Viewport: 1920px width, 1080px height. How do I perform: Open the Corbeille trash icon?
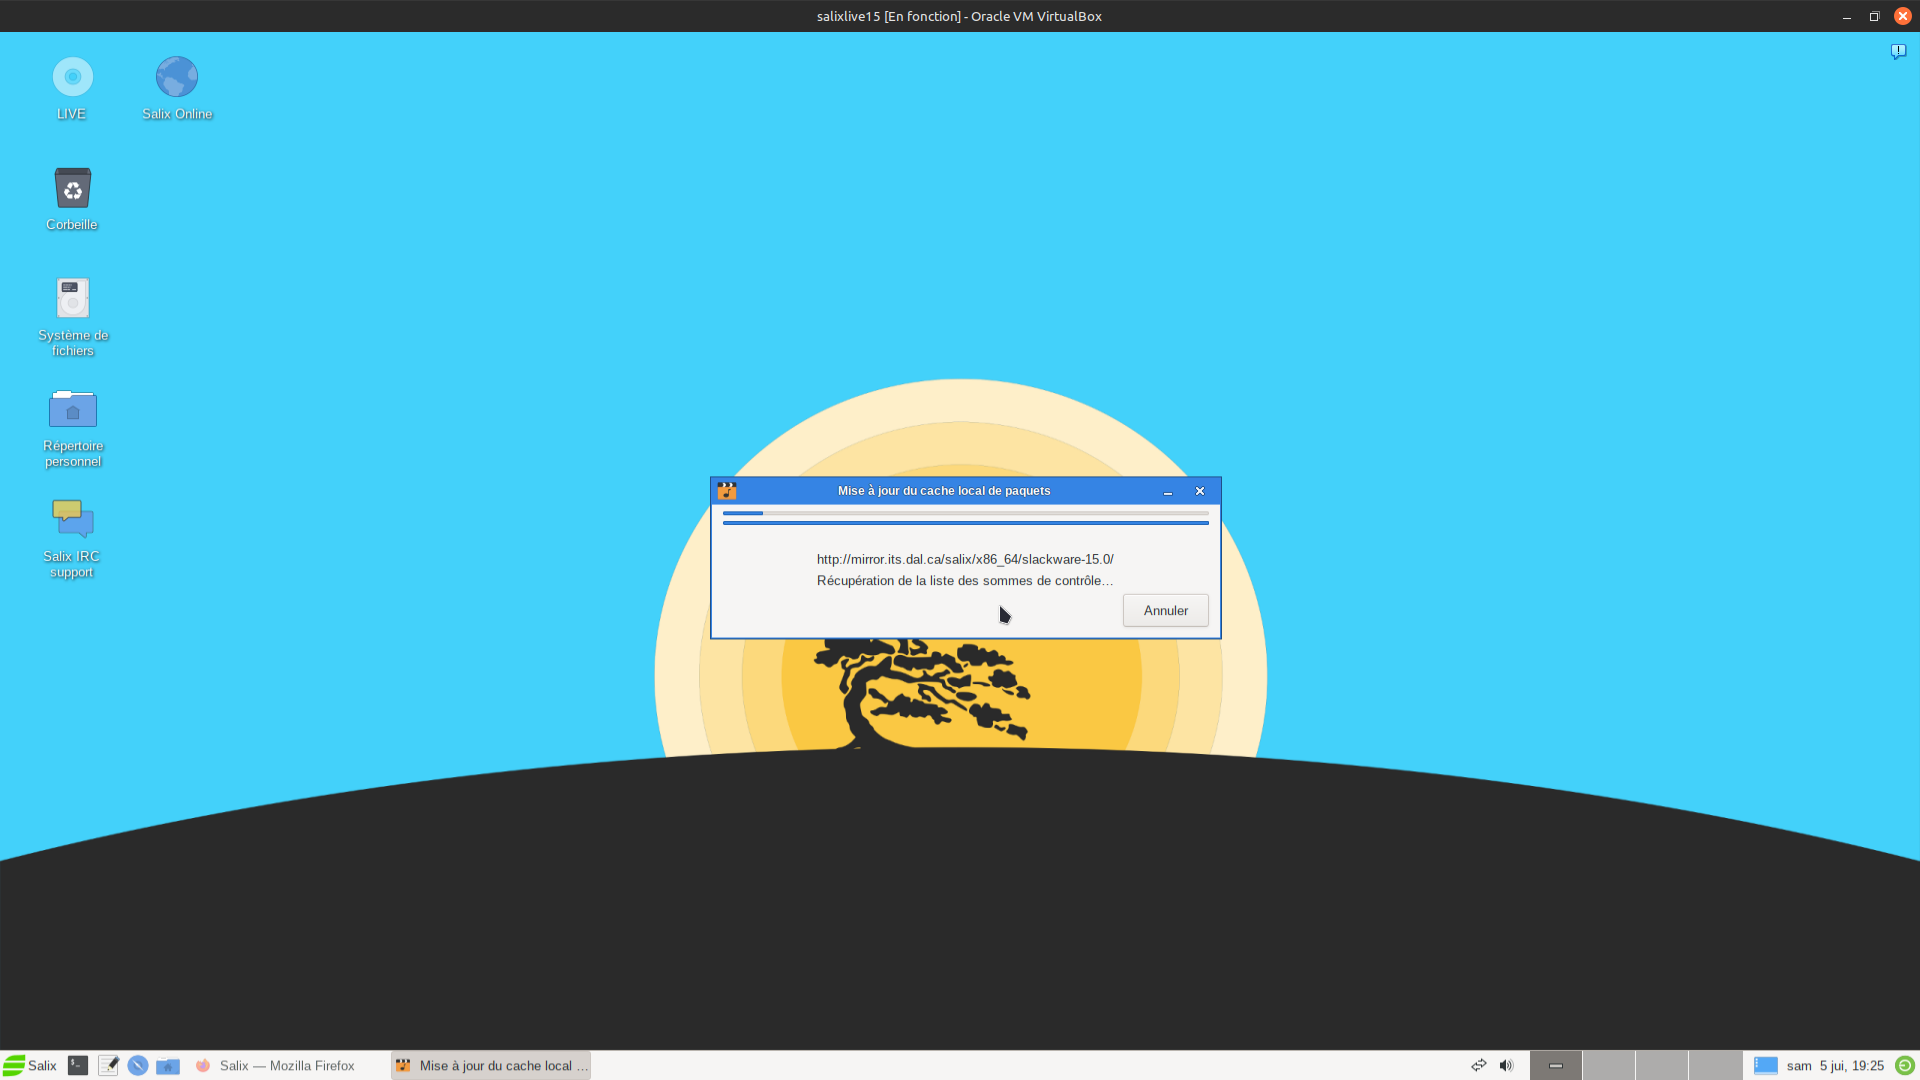[72, 189]
